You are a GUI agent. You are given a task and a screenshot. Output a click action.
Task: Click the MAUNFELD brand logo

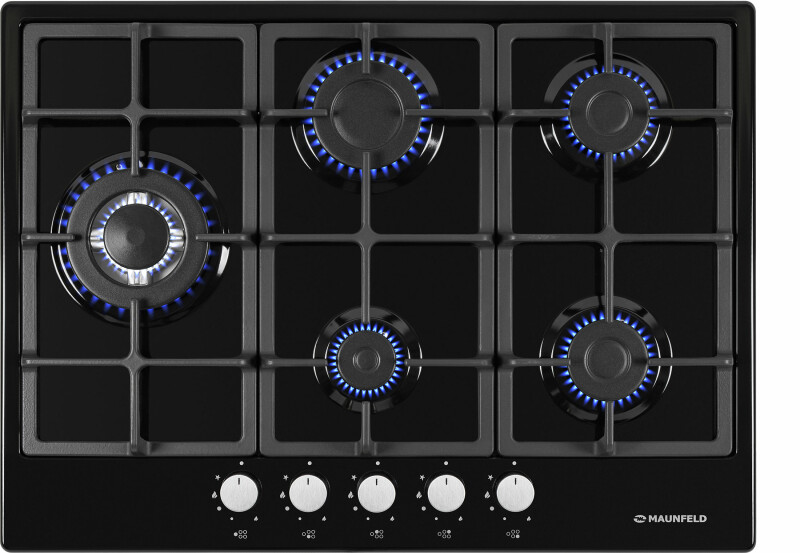pyautogui.click(x=670, y=519)
